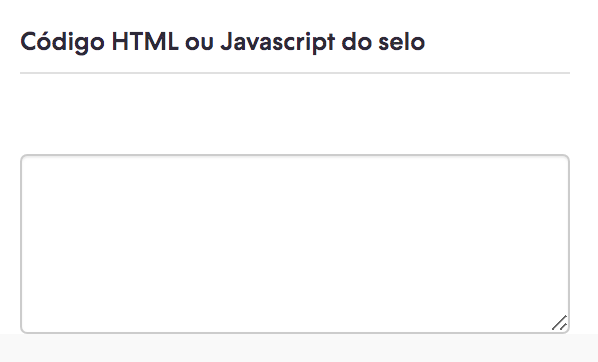Focus the empty seal code textarea
This screenshot has width=598, height=362.
(295, 244)
